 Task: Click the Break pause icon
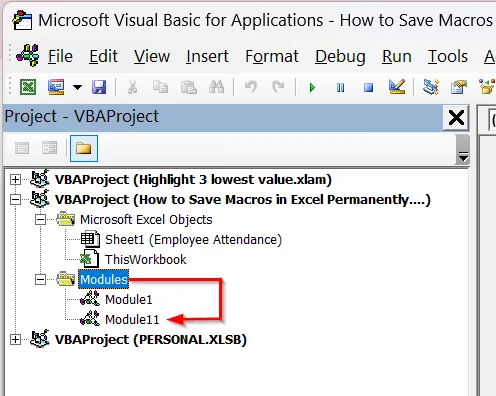[x=340, y=88]
